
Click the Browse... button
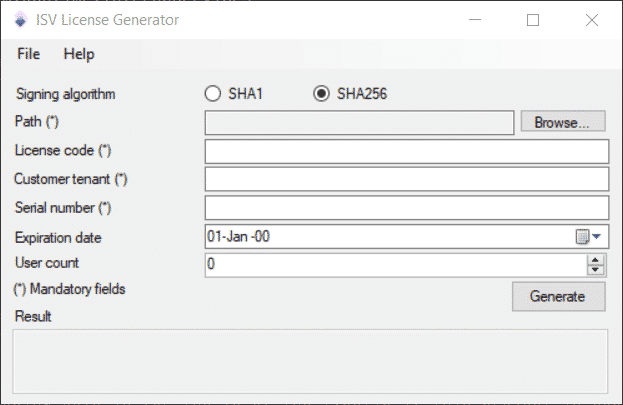pos(563,121)
